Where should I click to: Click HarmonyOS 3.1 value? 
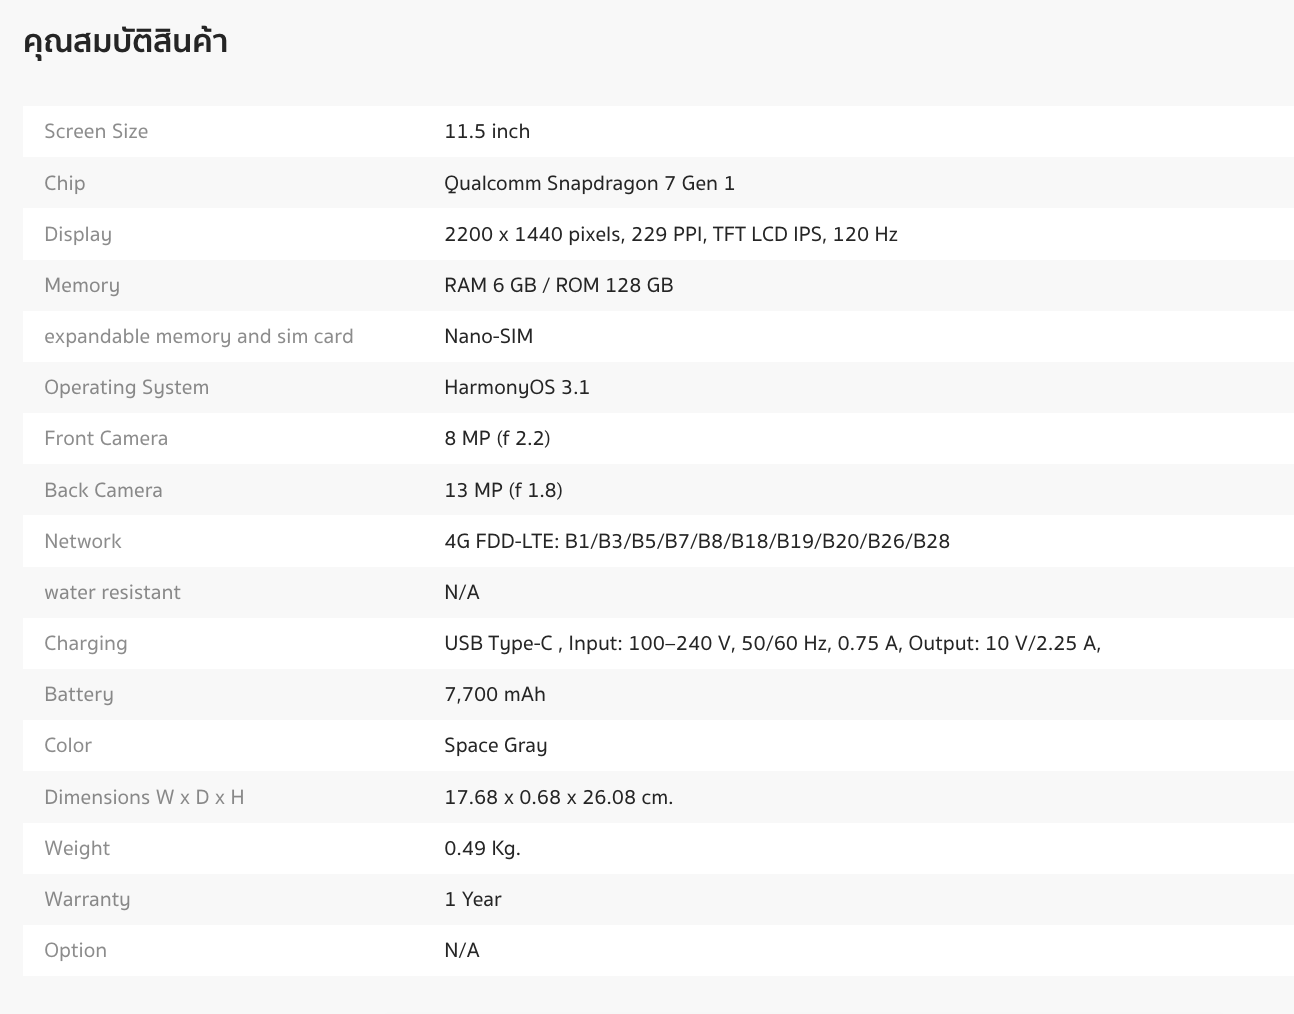pos(516,387)
